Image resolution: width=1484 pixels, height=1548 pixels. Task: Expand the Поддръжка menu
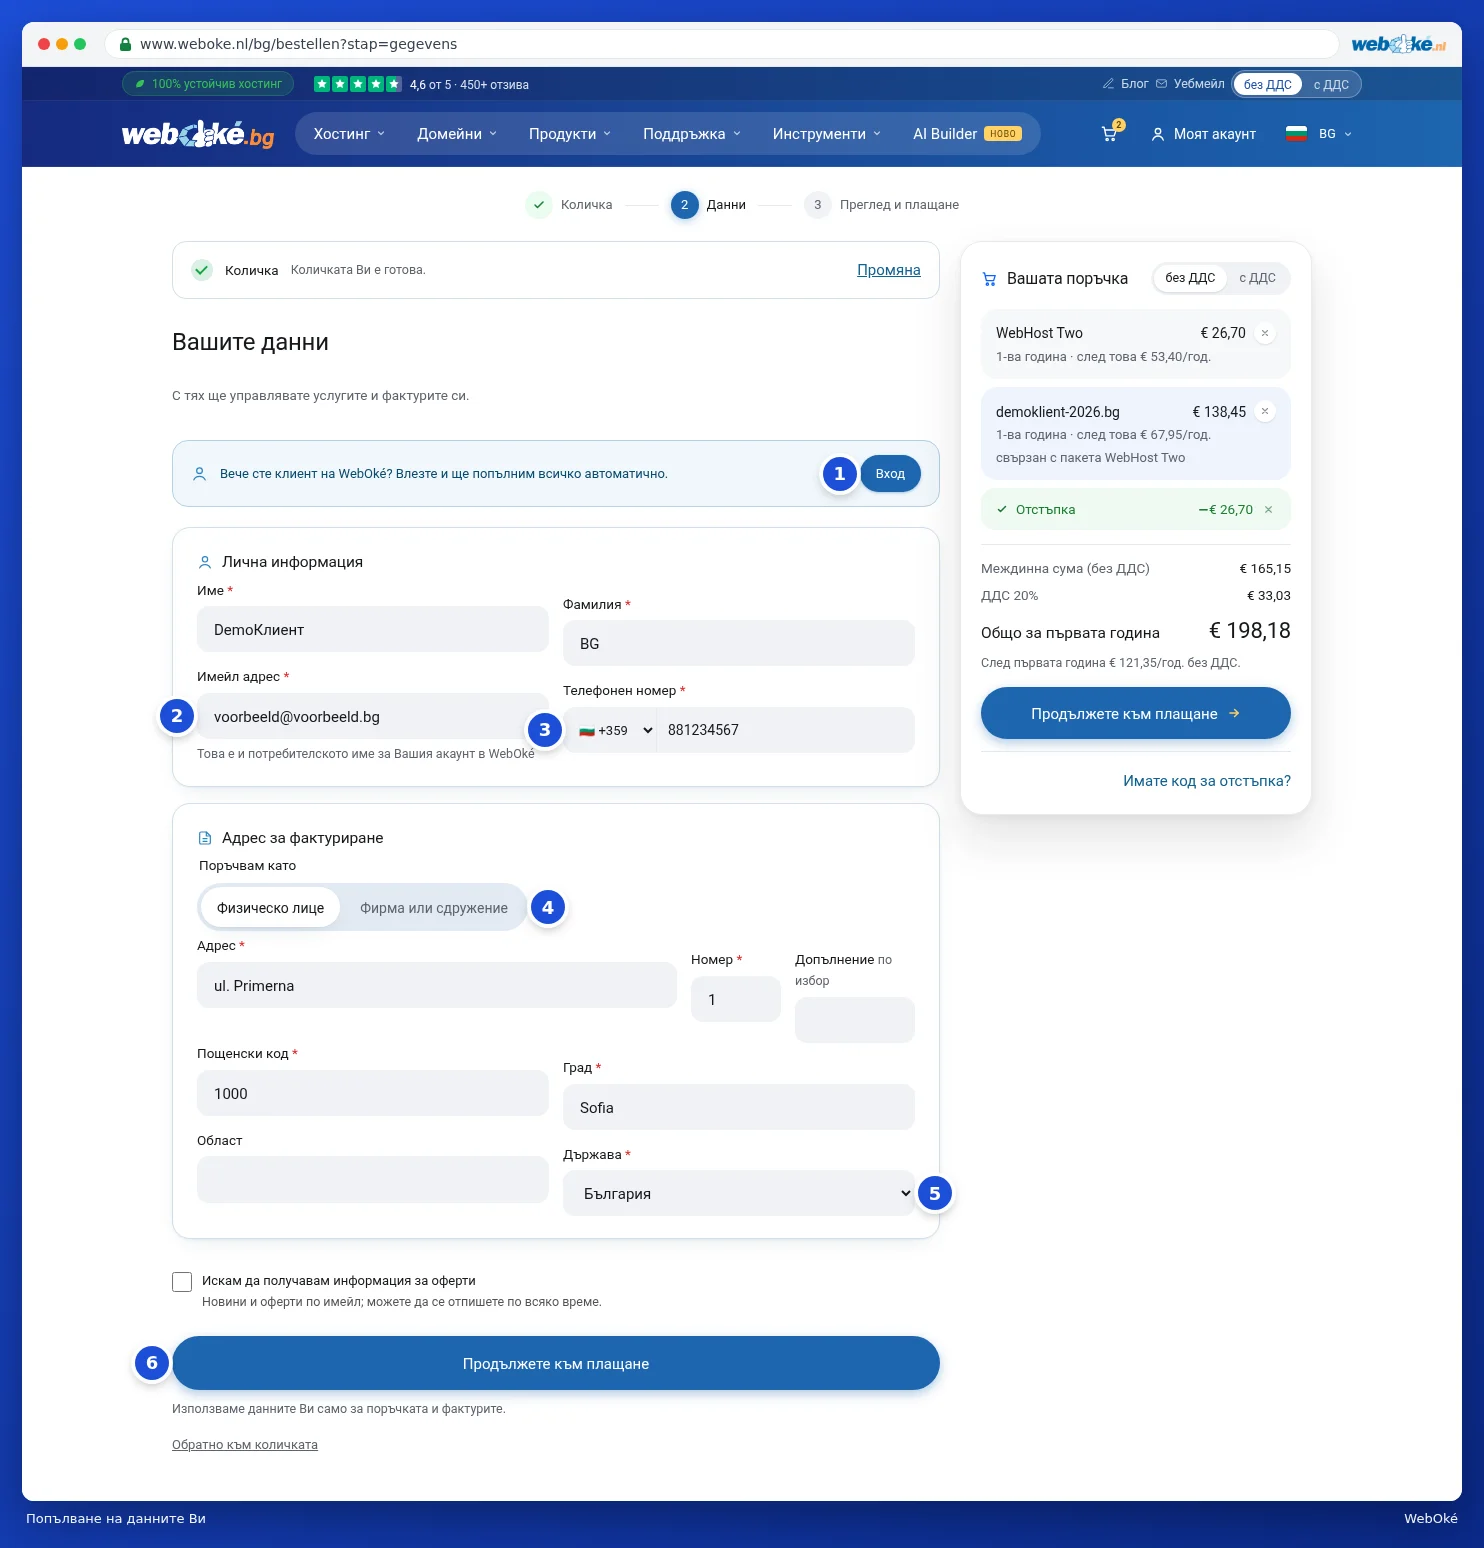click(x=692, y=134)
